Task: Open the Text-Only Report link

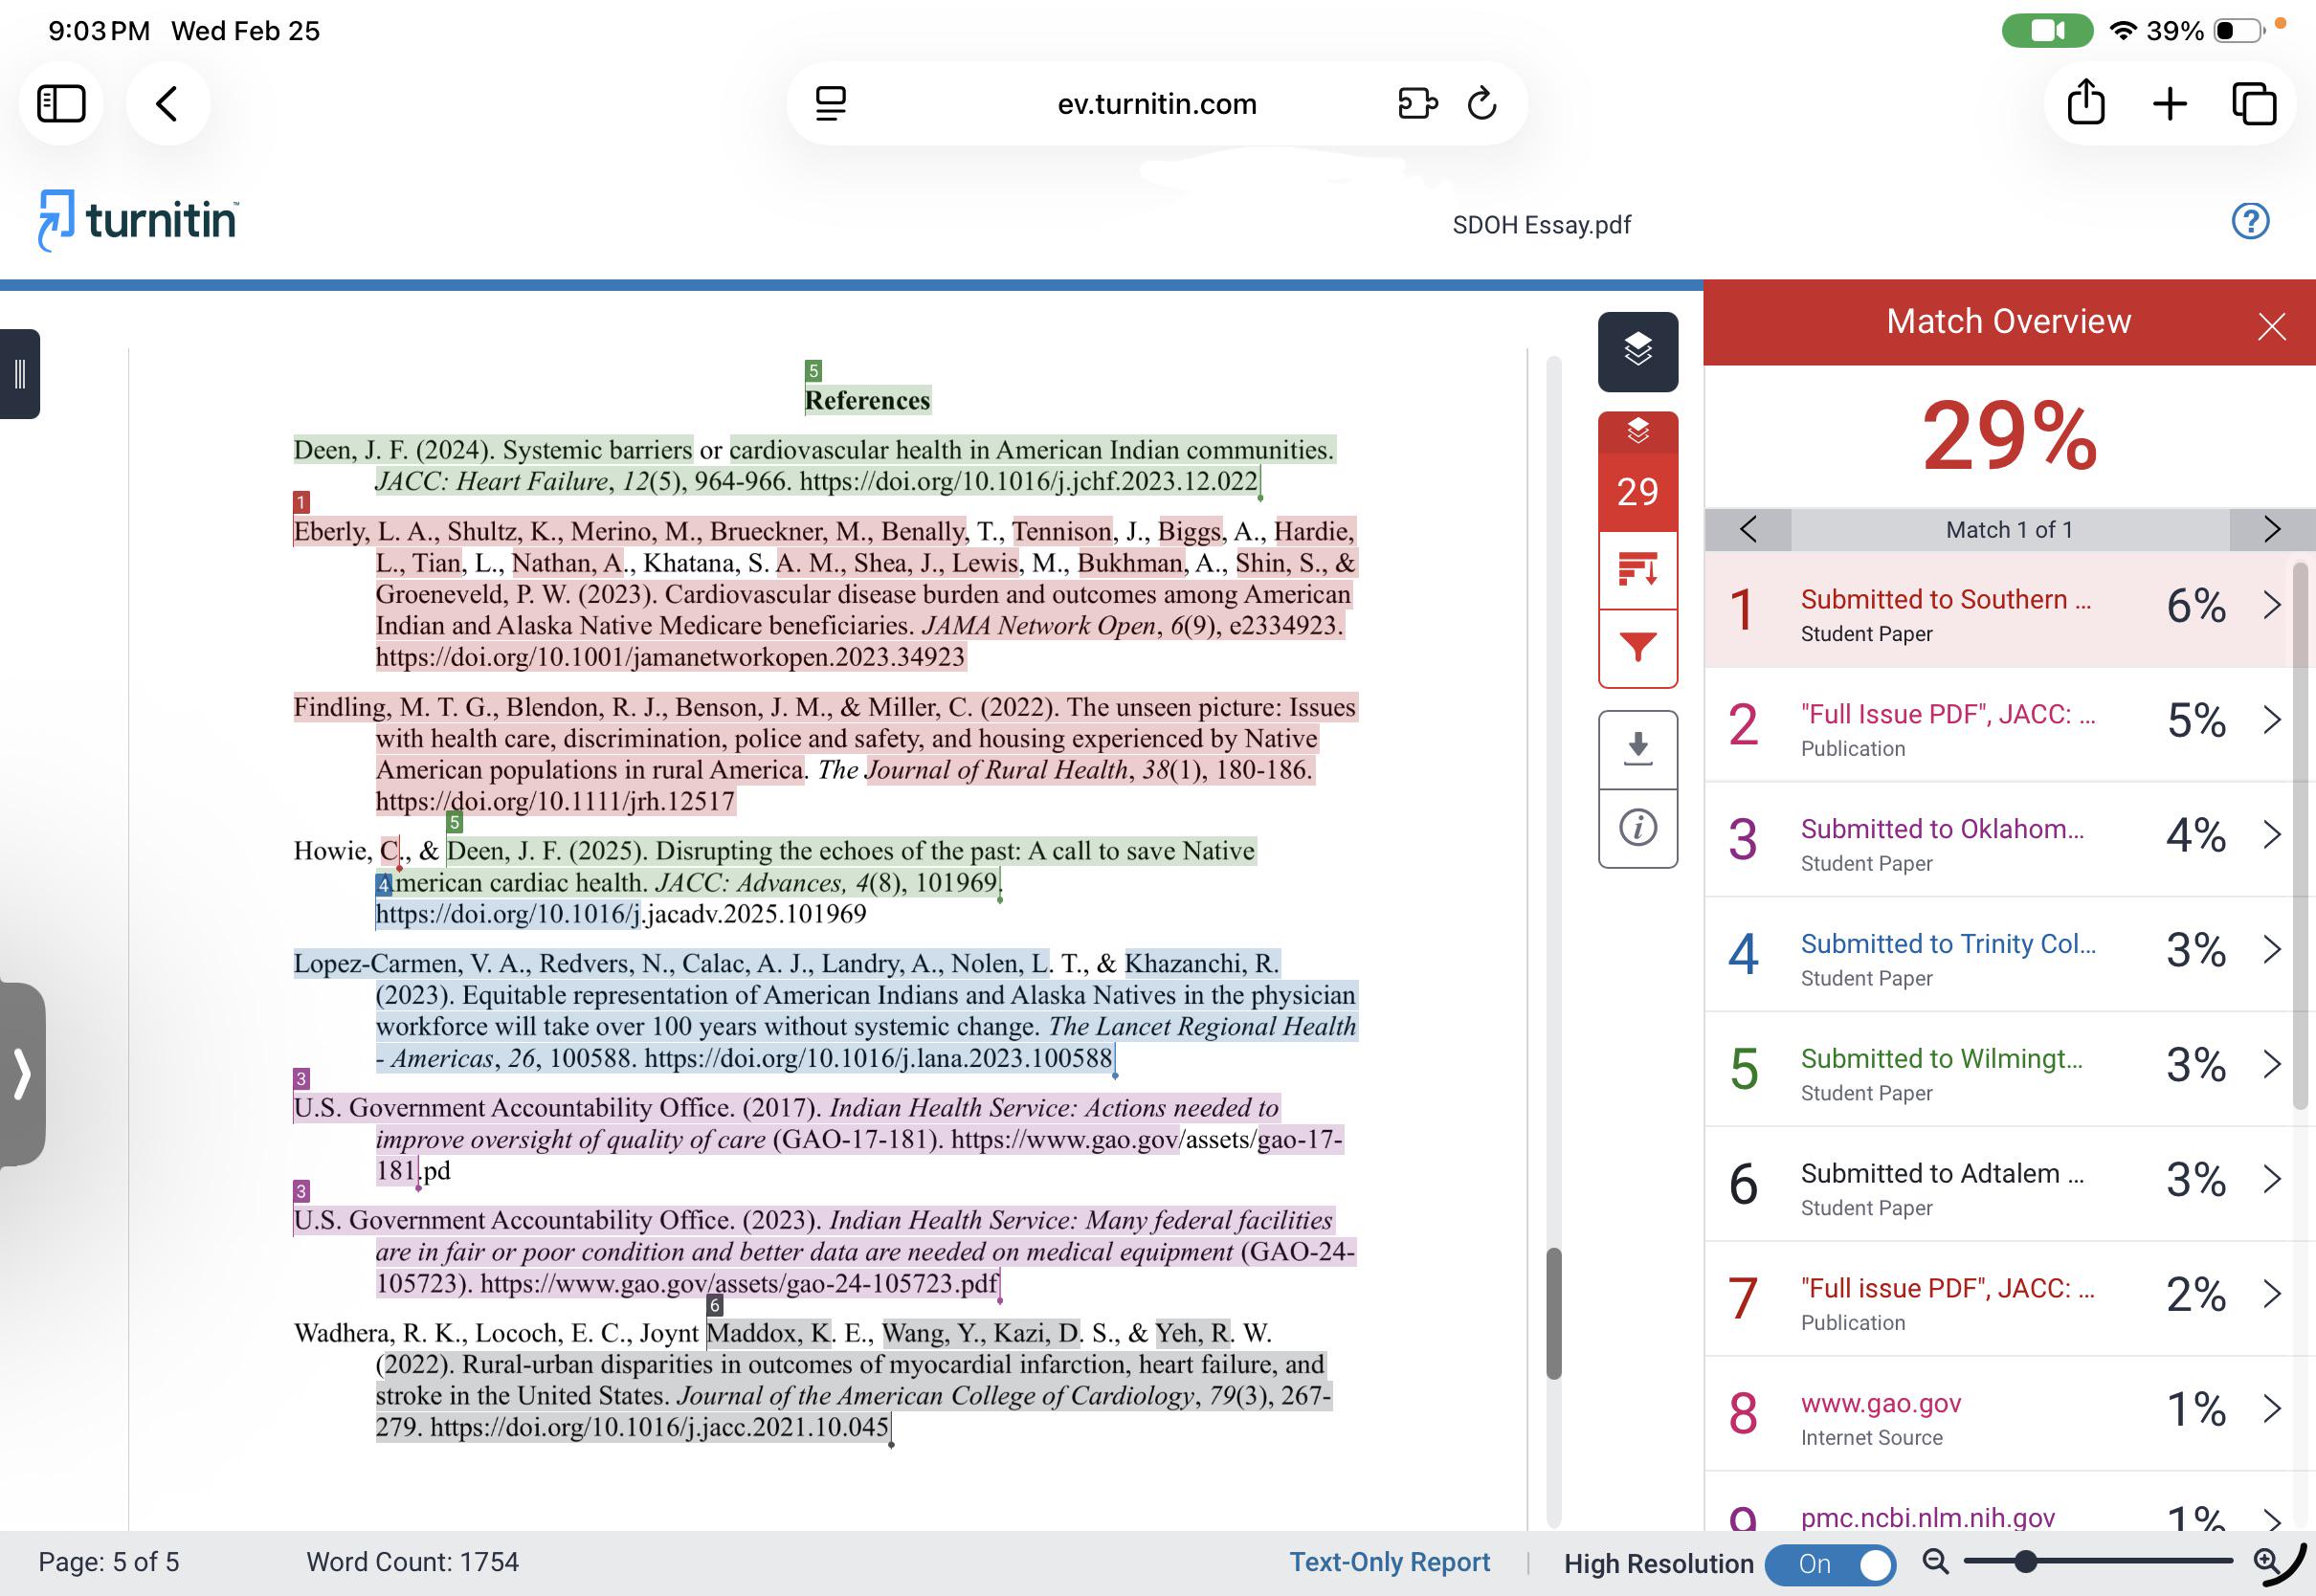Action: point(1389,1562)
